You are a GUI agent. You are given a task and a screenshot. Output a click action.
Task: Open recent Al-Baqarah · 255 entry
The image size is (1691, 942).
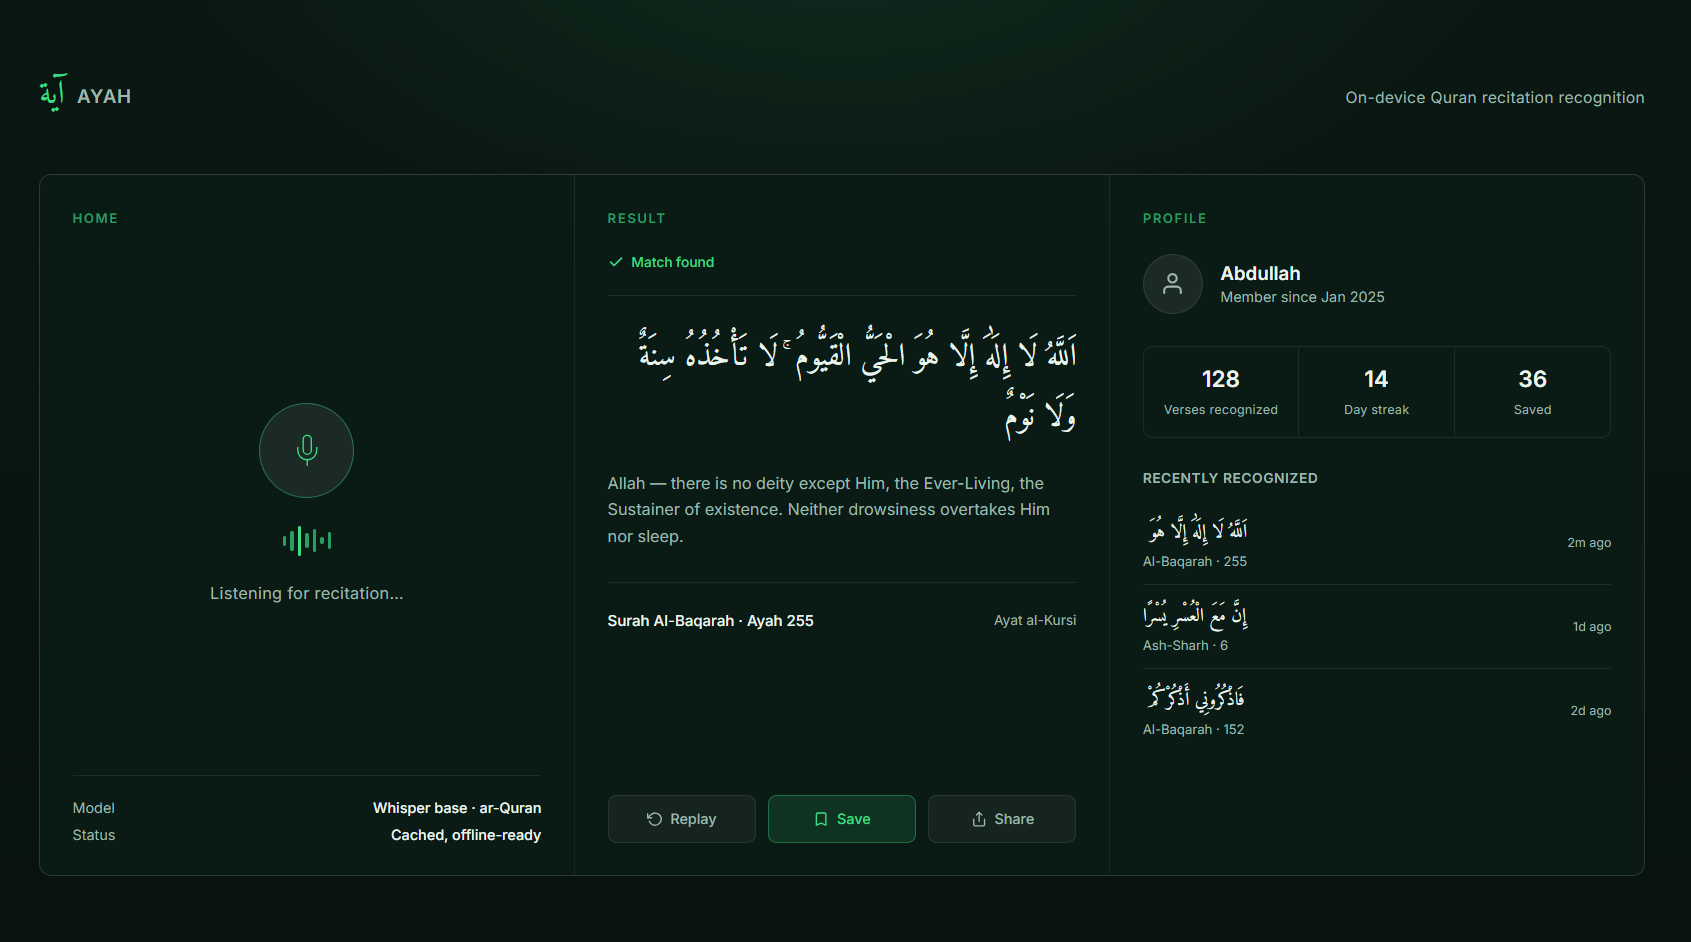pyautogui.click(x=1377, y=542)
